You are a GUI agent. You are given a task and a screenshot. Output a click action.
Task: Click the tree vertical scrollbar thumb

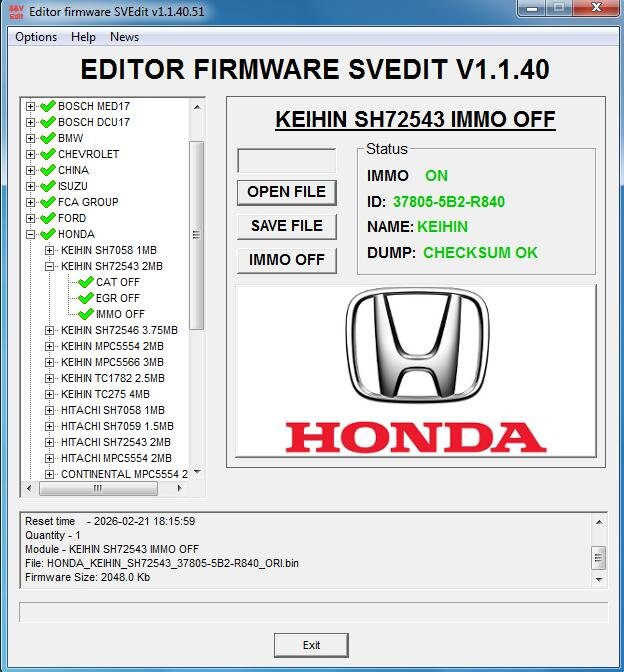196,235
